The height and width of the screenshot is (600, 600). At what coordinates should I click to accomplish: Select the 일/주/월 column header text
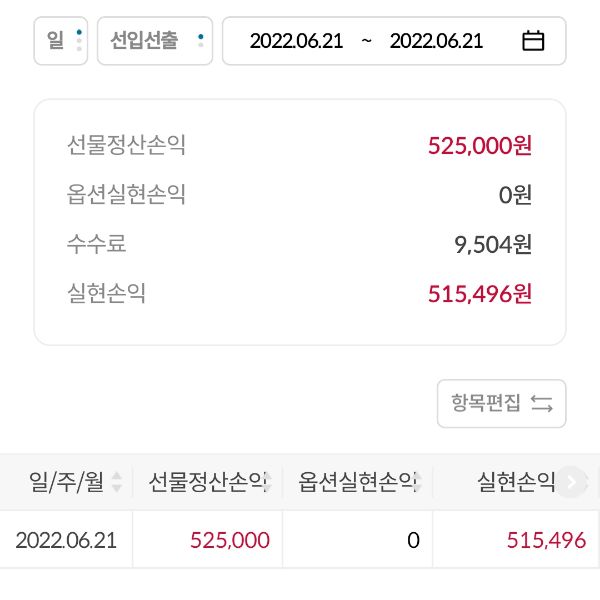(x=66, y=482)
